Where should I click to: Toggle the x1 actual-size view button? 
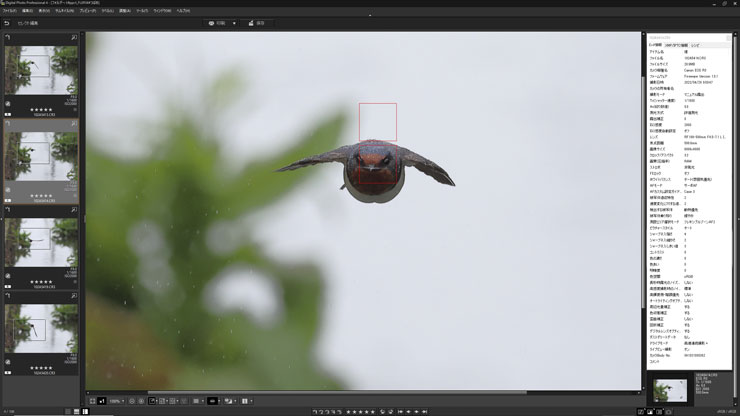[102, 401]
